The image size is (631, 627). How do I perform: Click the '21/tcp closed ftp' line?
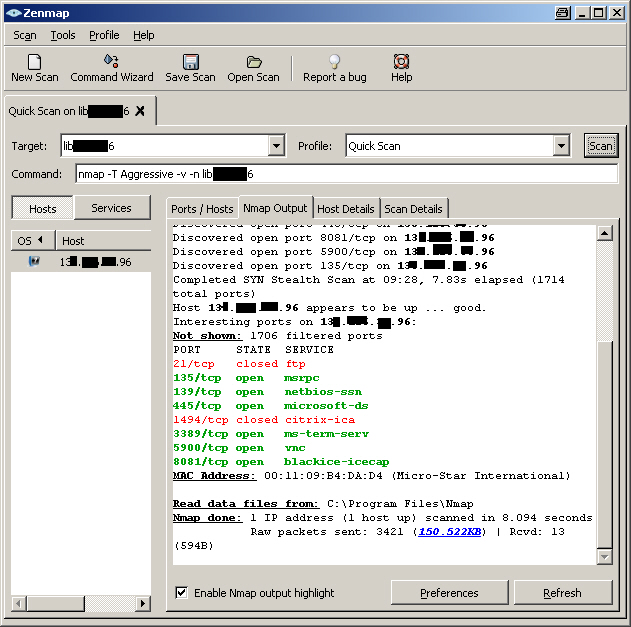click(239, 364)
